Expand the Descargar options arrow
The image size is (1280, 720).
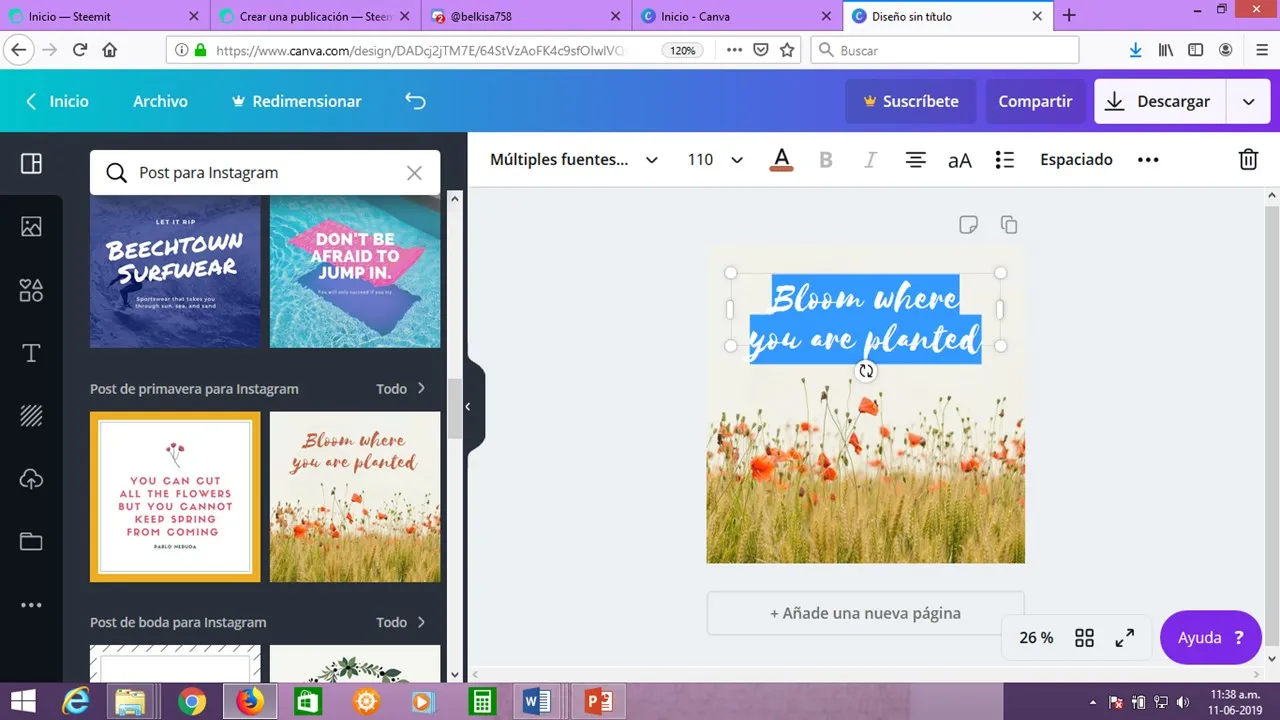[x=1248, y=101]
